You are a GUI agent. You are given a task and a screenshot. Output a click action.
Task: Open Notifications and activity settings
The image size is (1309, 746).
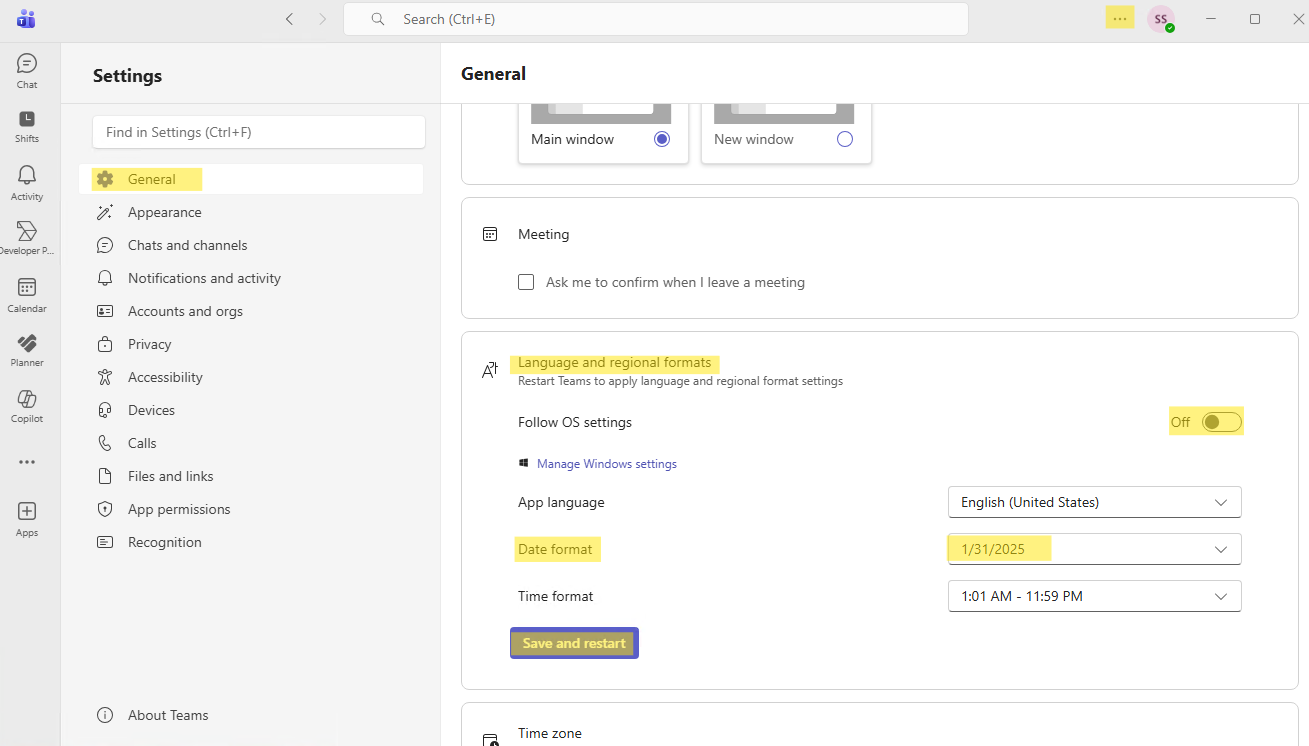point(204,278)
